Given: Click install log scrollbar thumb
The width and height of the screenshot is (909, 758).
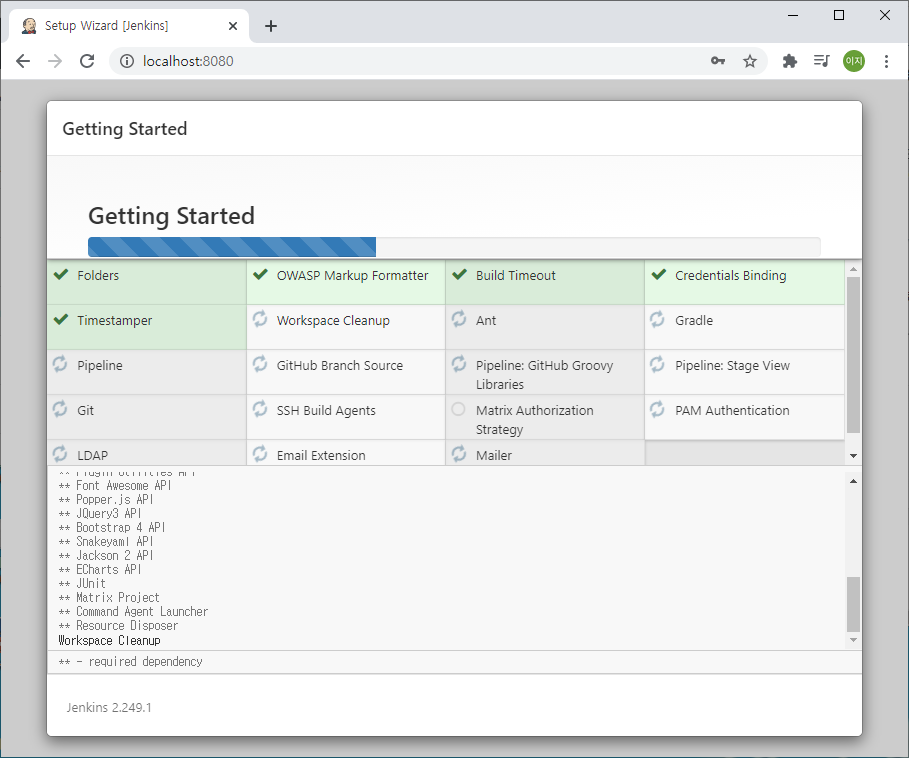Looking at the screenshot, I should point(853,604).
